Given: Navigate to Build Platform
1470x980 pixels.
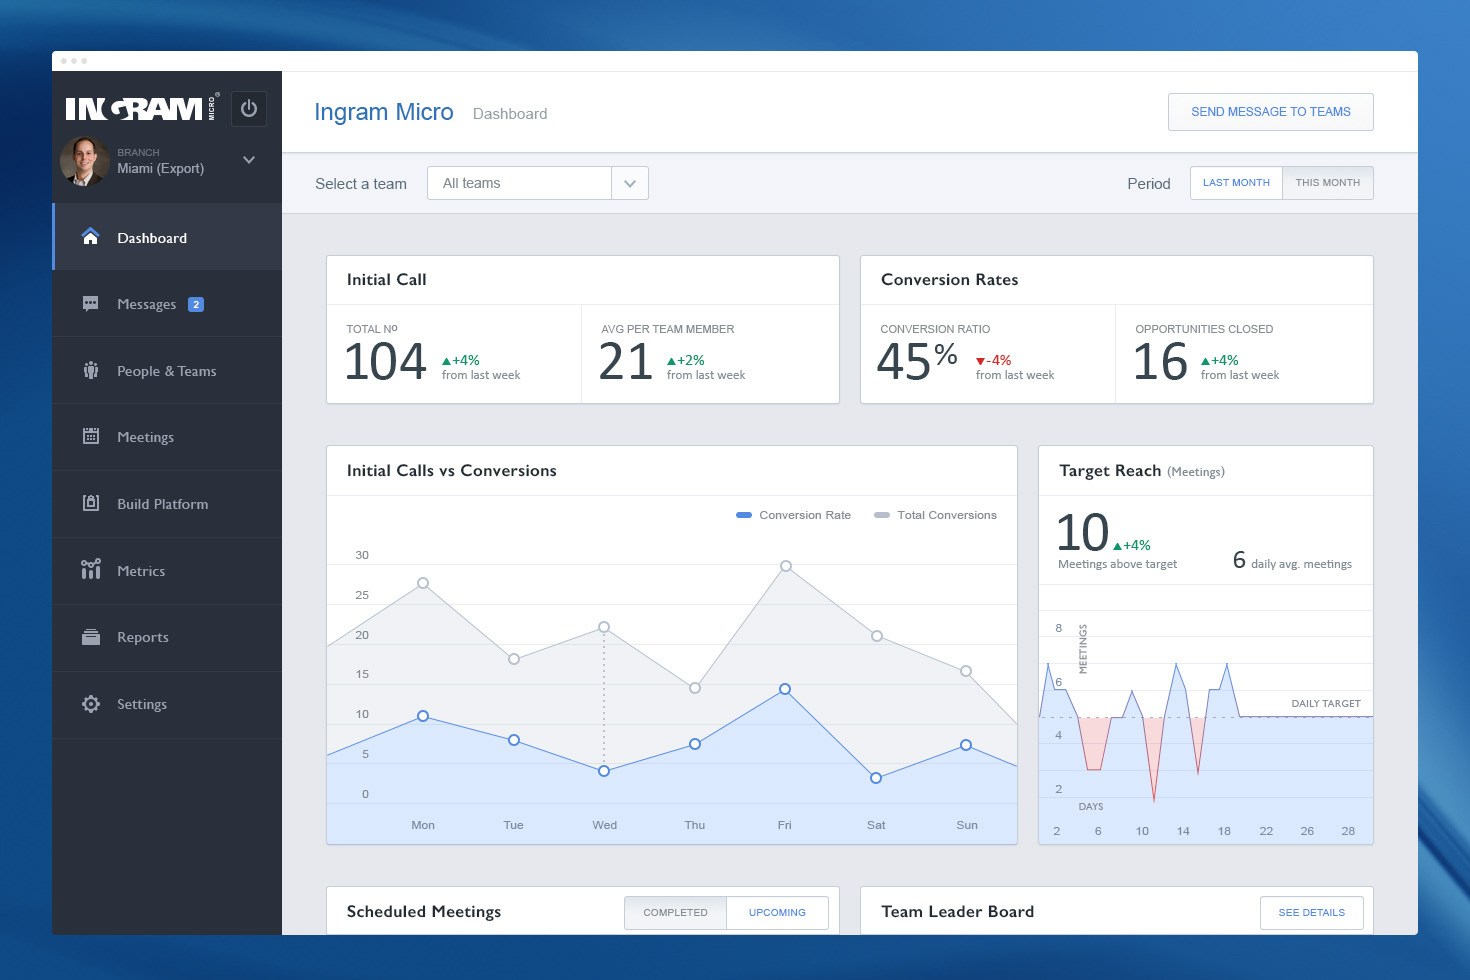Looking at the screenshot, I should pyautogui.click(x=167, y=504).
